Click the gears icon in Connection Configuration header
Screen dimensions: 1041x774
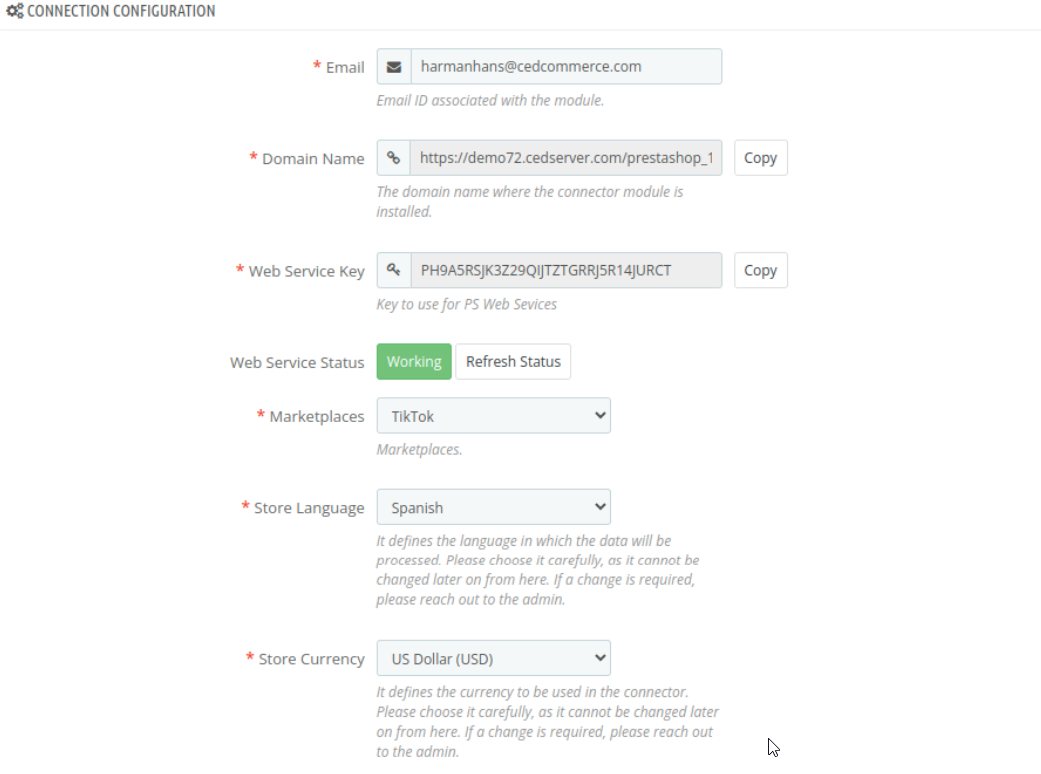tap(15, 11)
